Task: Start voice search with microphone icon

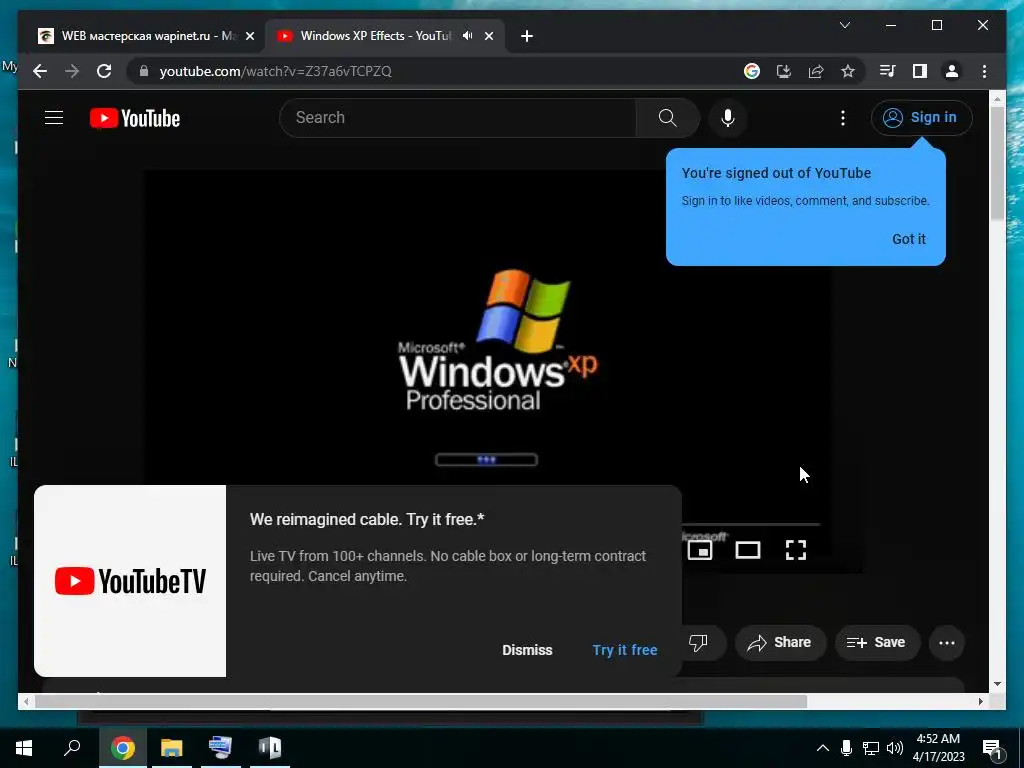Action: tap(728, 118)
